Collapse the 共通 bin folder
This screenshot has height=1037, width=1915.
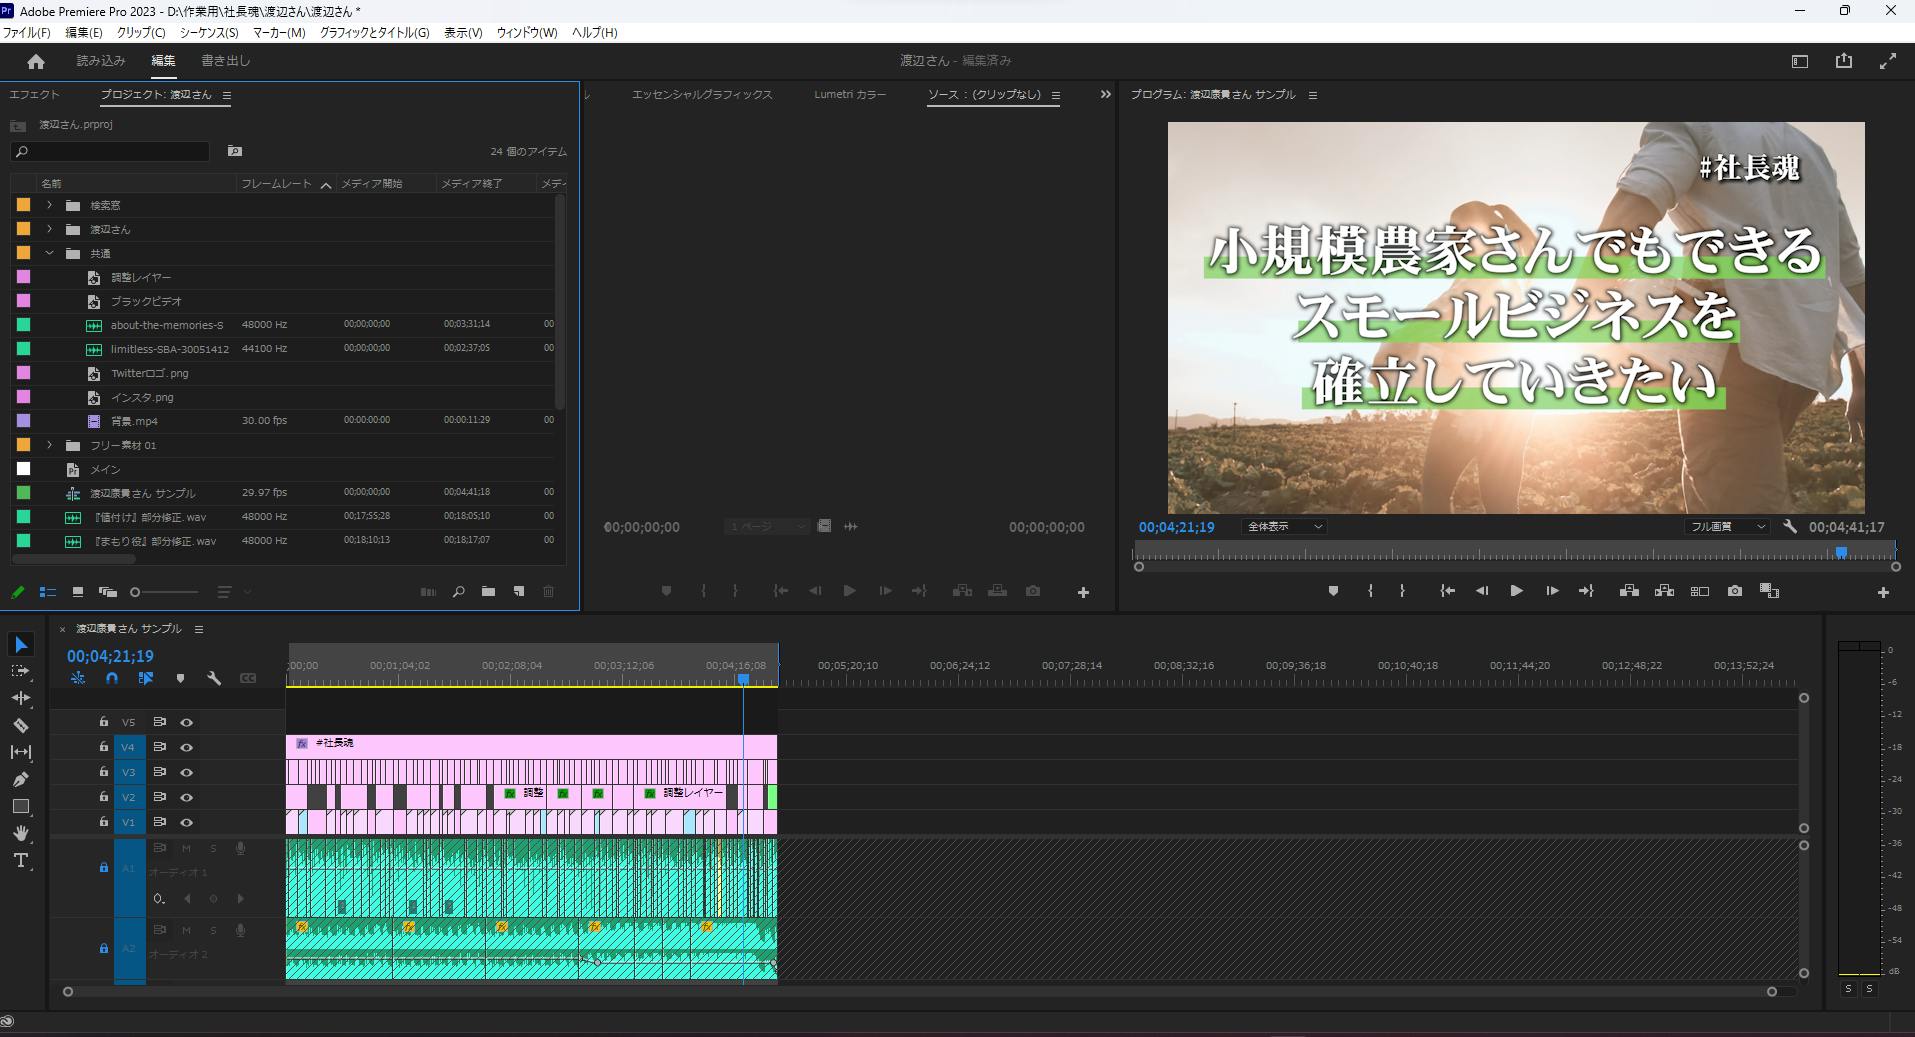49,253
